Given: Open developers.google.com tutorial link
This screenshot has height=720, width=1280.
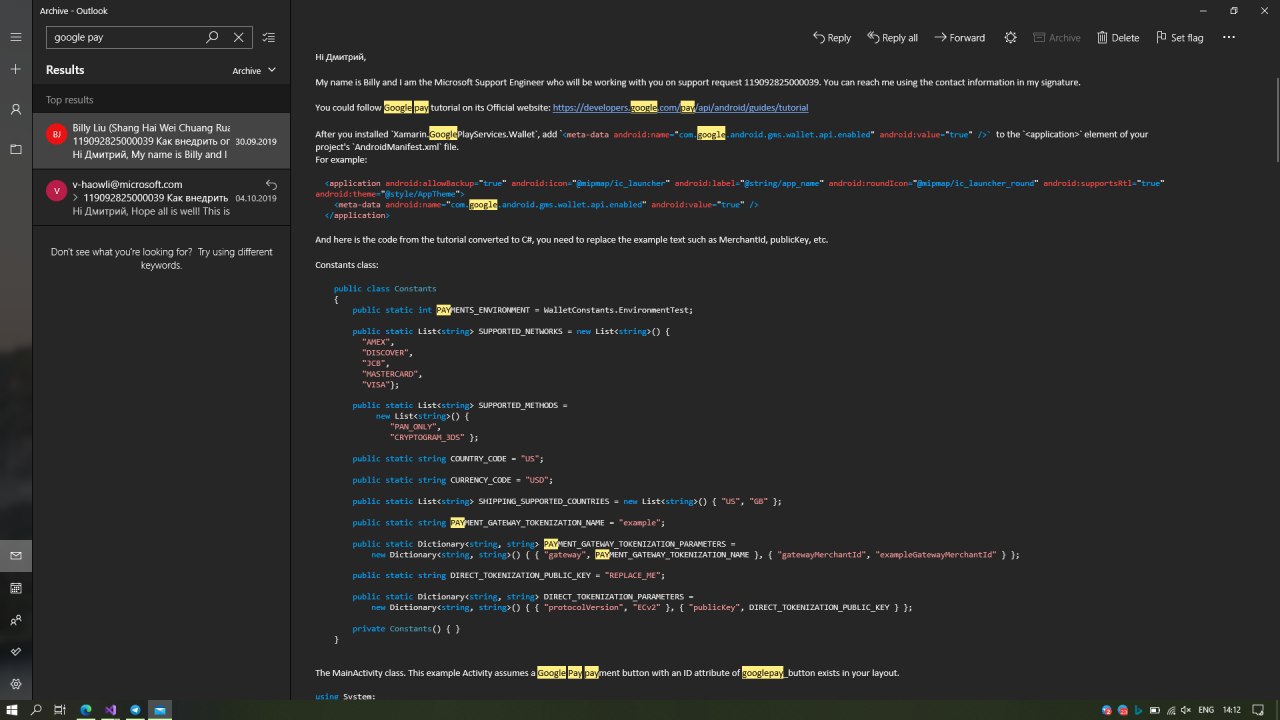Looking at the screenshot, I should (x=680, y=107).
